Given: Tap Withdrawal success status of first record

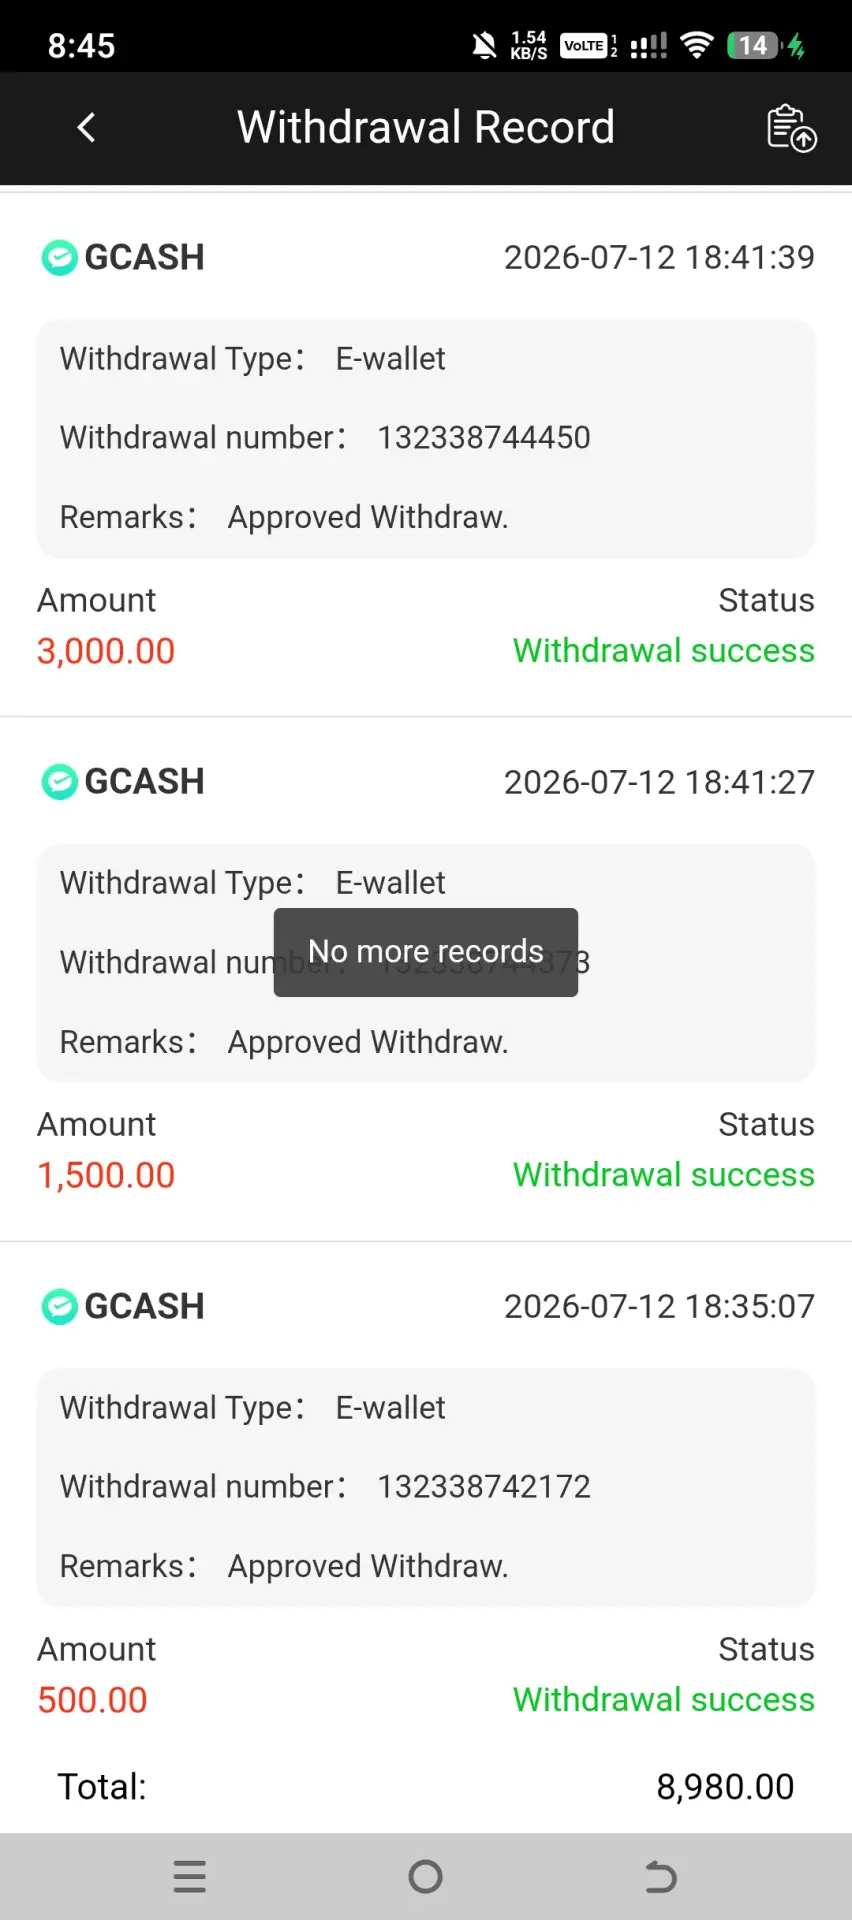Looking at the screenshot, I should 664,651.
